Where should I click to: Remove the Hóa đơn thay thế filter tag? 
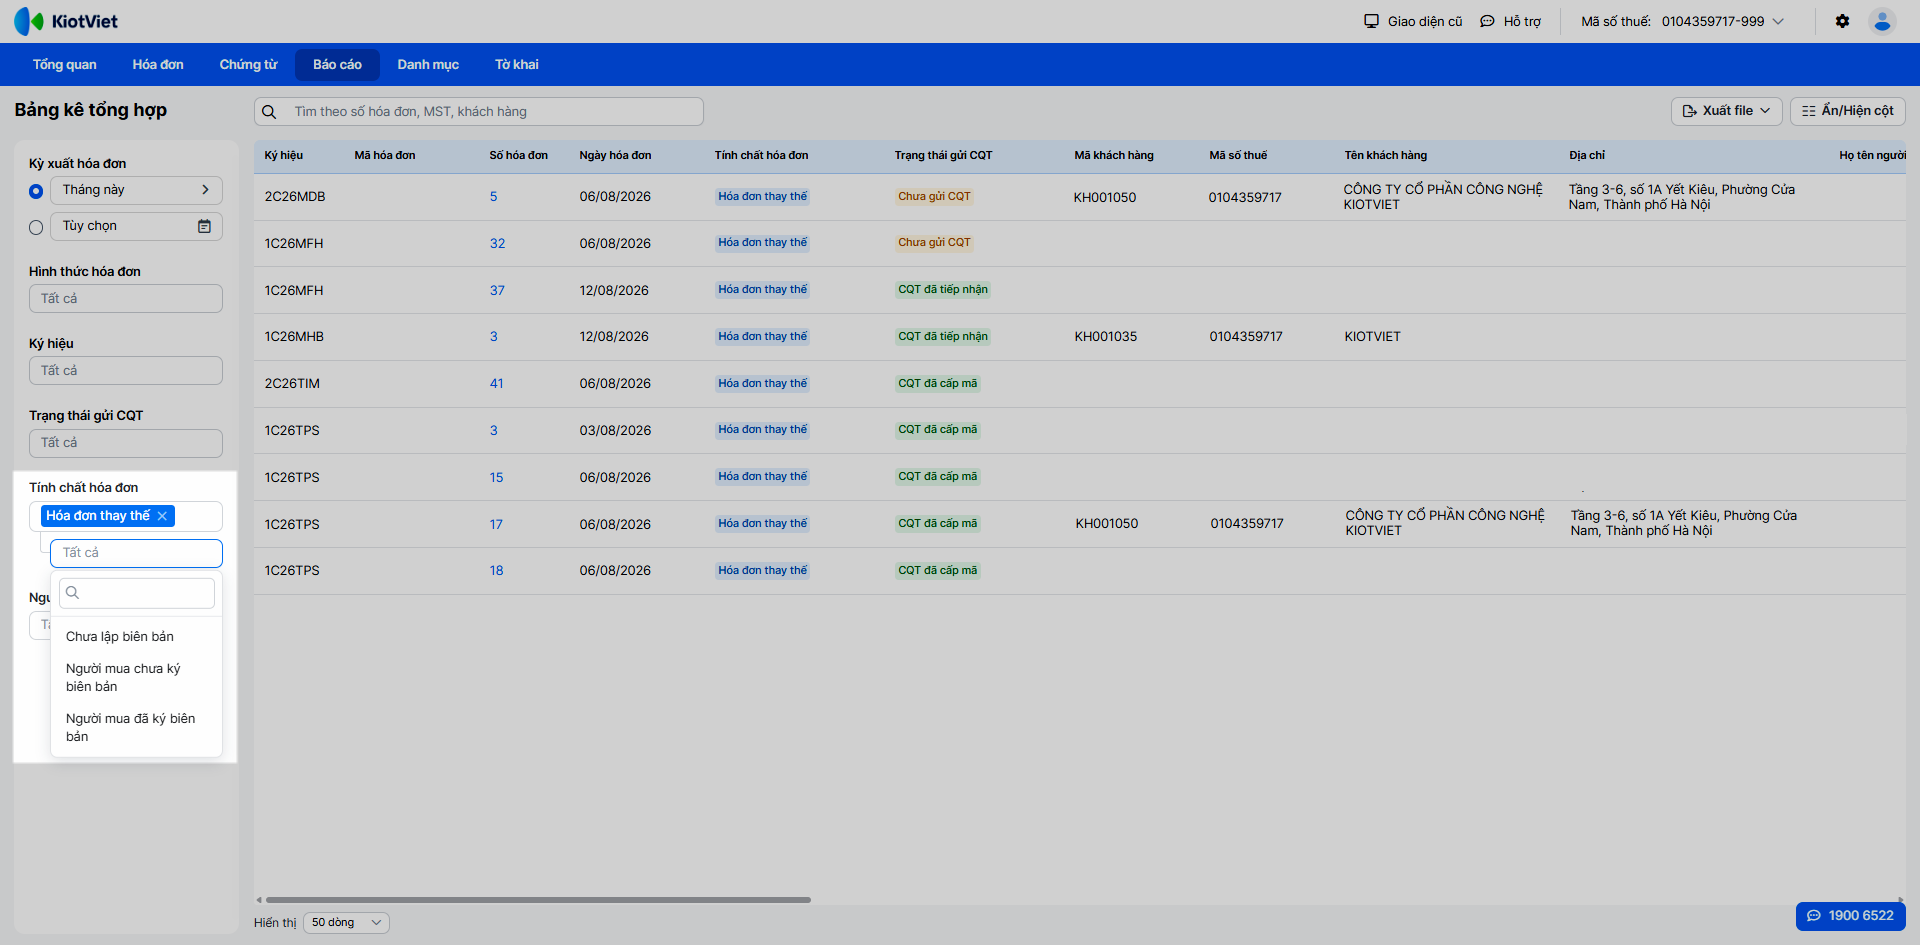(162, 516)
